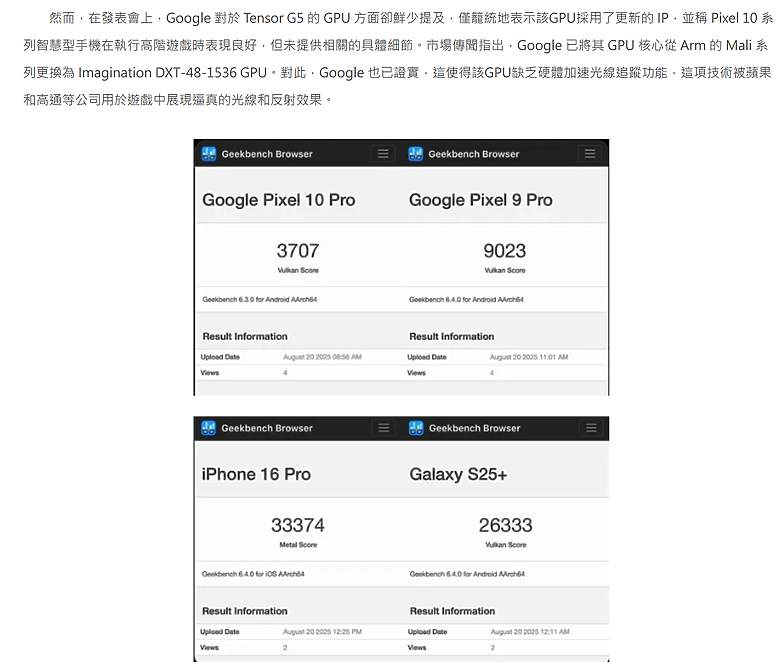Click Geekbench Browser title above iPhone 16 Pro
780x667 pixels.
(267, 428)
